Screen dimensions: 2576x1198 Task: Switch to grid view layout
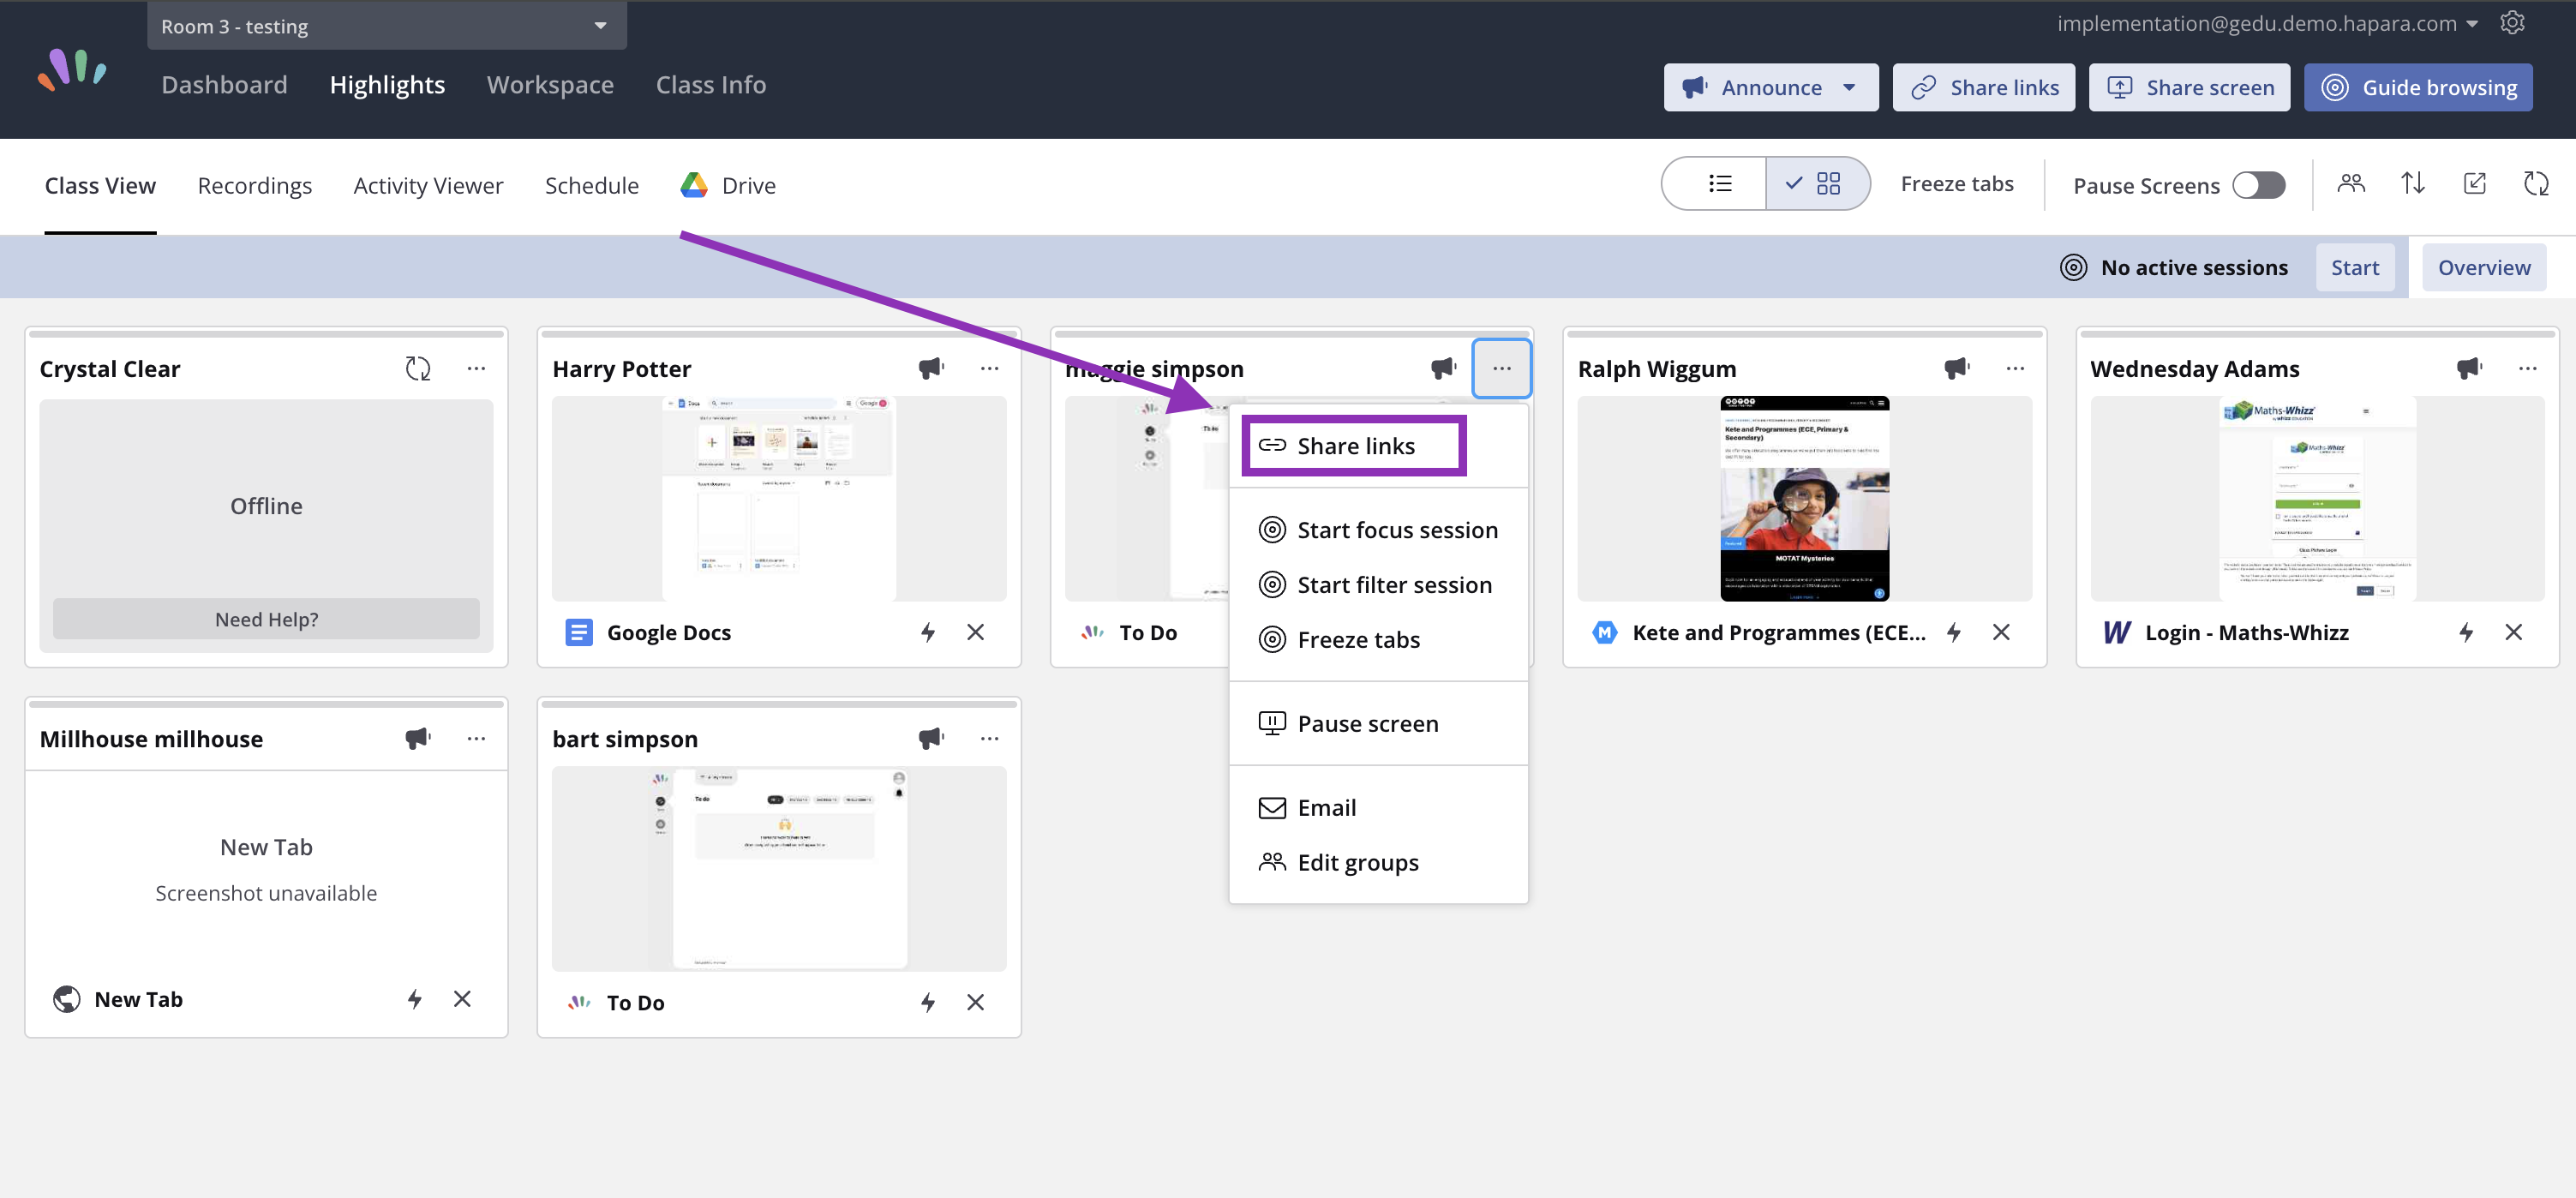click(1818, 184)
